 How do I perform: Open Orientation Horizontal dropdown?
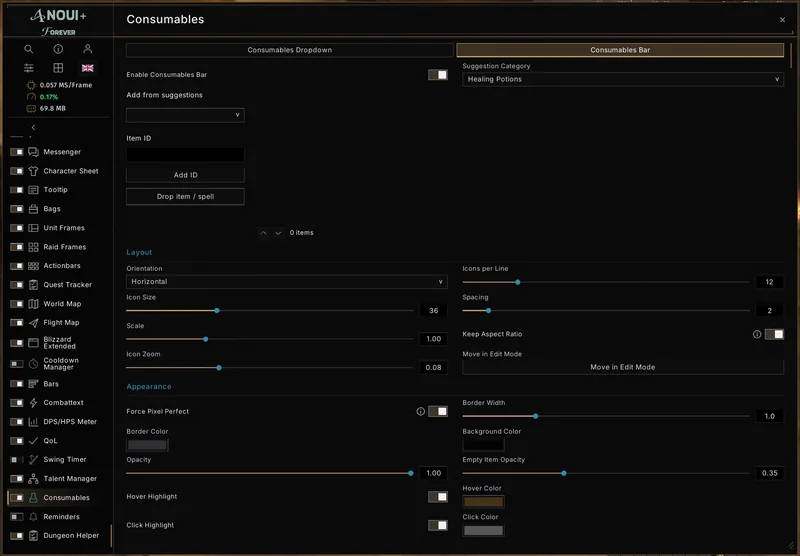(x=287, y=282)
